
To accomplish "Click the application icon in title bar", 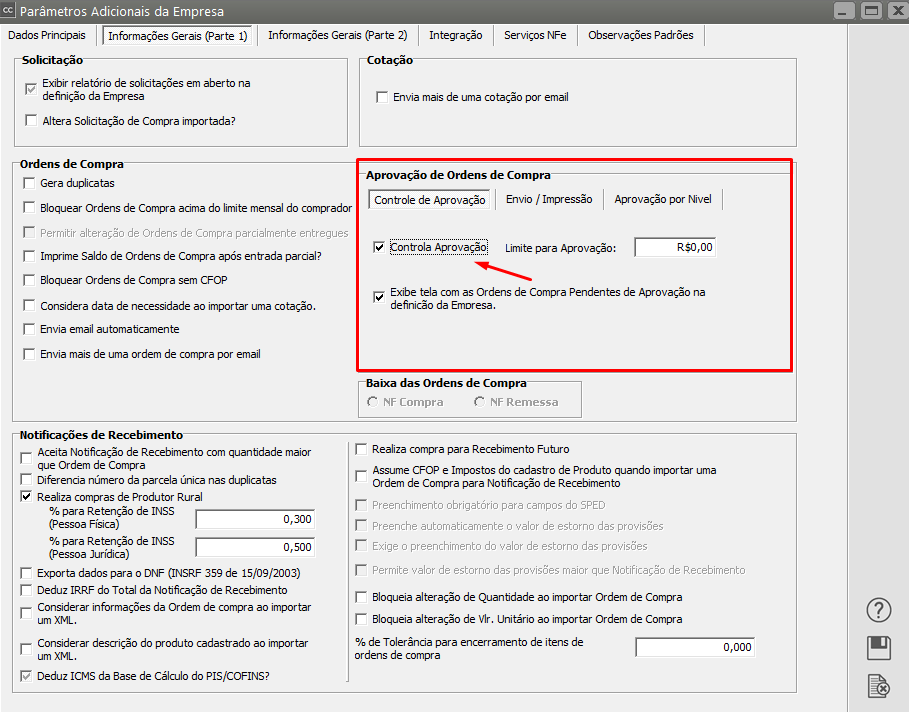I will (x=9, y=11).
